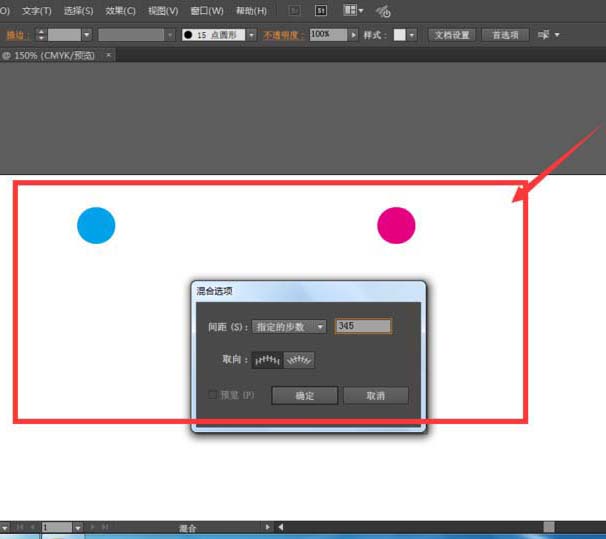This screenshot has height=539, width=606.
Task: Open the 帮助(H) menu
Action: click(x=252, y=11)
